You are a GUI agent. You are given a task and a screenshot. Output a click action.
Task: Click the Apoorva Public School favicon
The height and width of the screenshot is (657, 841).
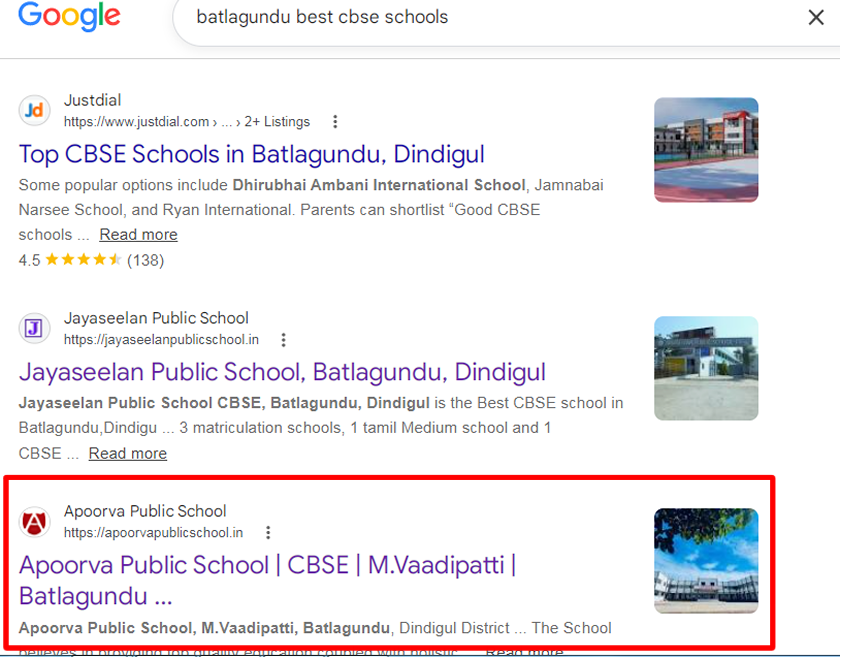(x=34, y=522)
